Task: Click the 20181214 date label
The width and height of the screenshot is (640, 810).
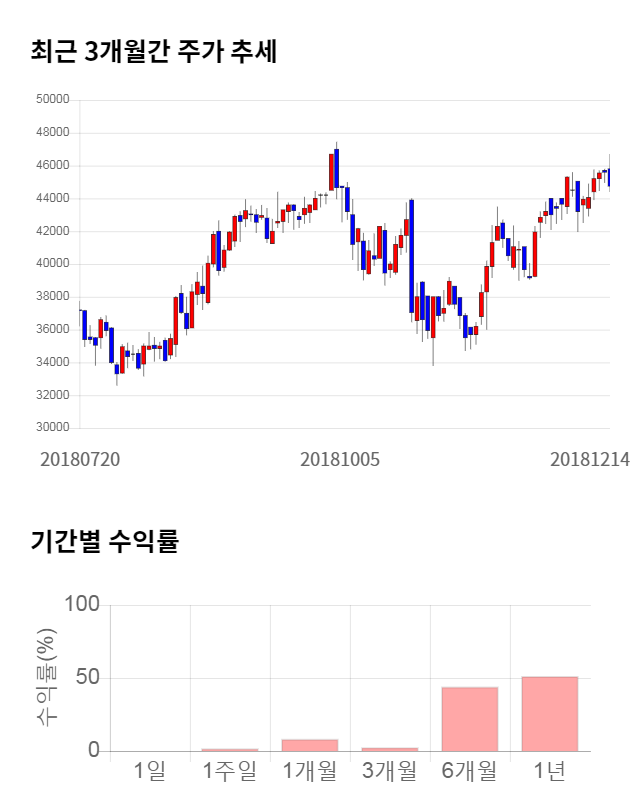Action: point(590,460)
